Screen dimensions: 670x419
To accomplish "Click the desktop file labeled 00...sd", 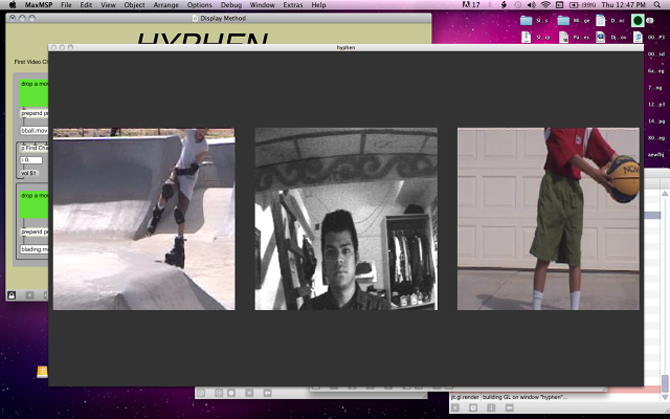I will 656,54.
